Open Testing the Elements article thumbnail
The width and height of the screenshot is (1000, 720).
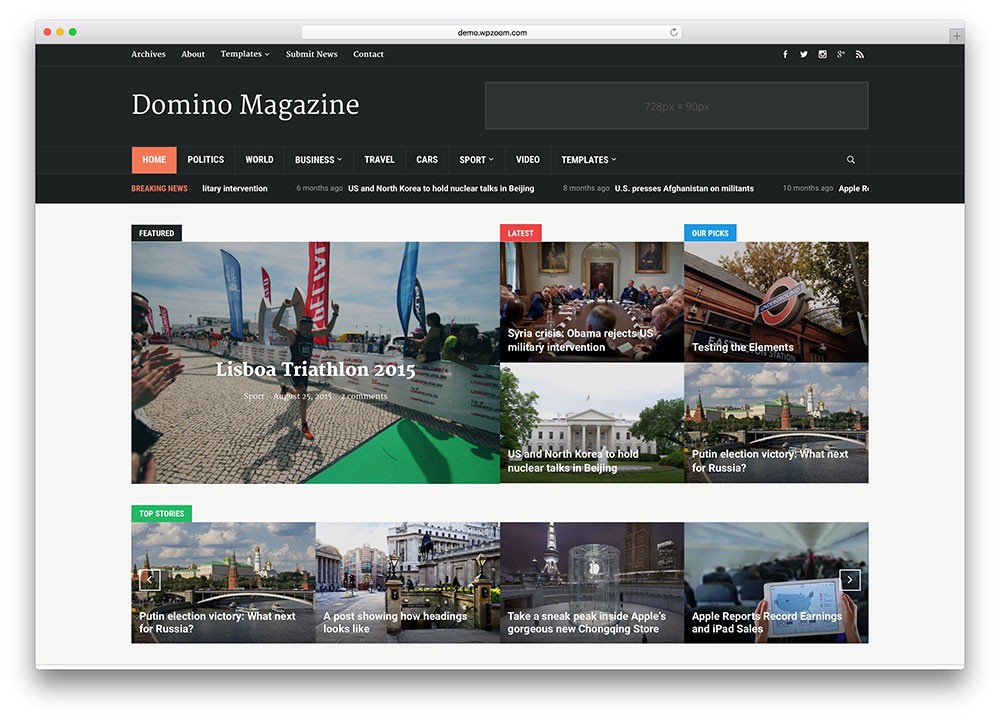[776, 302]
